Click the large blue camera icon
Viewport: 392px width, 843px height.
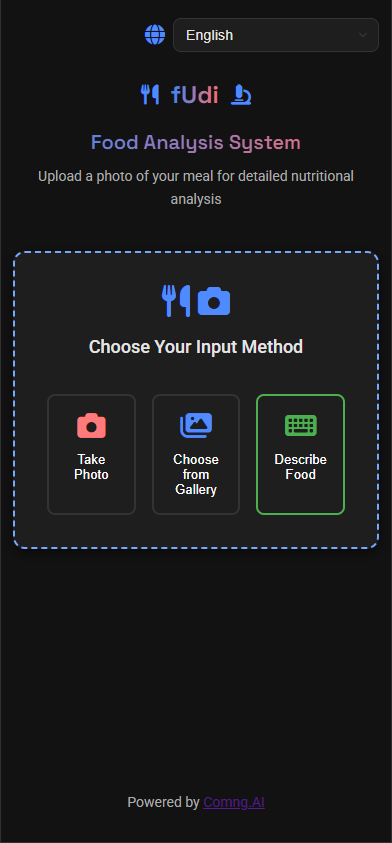pyautogui.click(x=214, y=301)
